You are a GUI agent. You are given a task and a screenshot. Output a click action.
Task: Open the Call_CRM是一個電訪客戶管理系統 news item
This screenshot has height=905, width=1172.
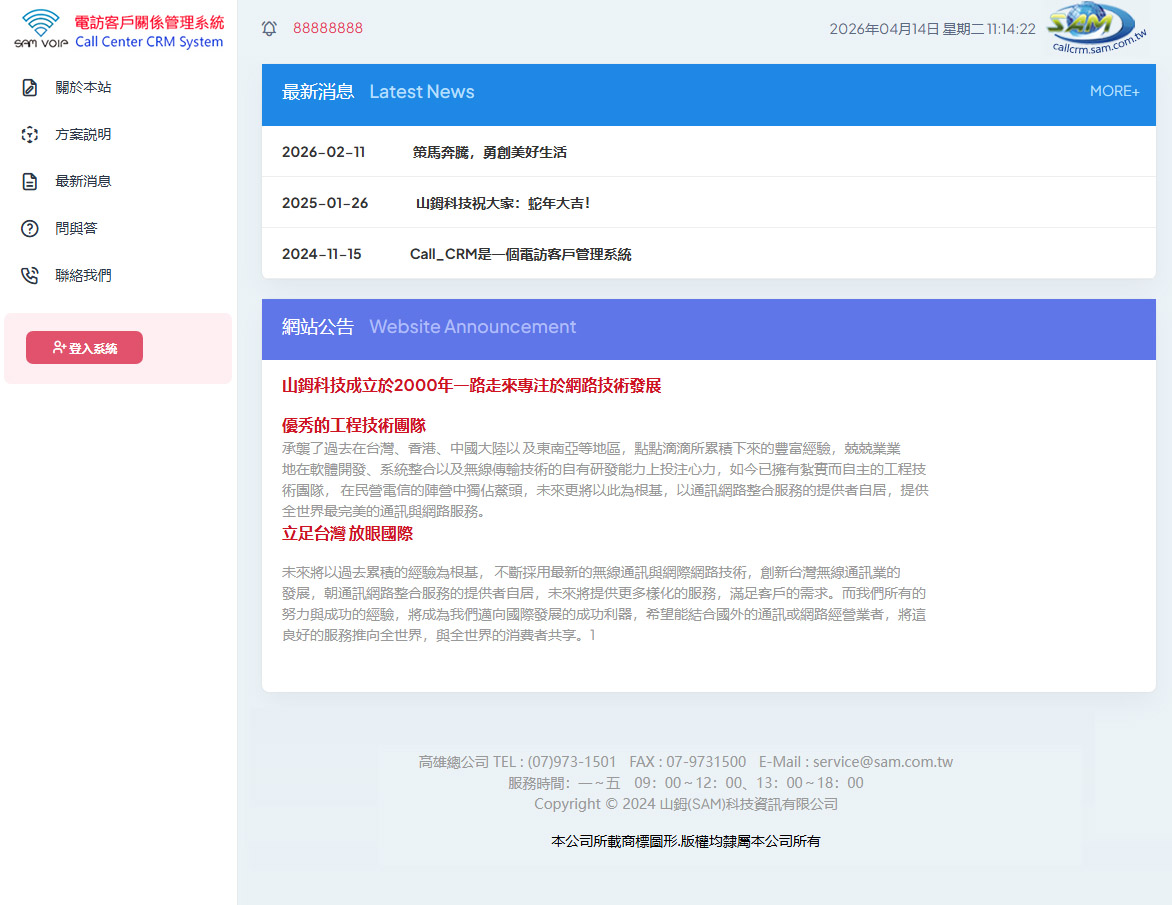pos(520,254)
